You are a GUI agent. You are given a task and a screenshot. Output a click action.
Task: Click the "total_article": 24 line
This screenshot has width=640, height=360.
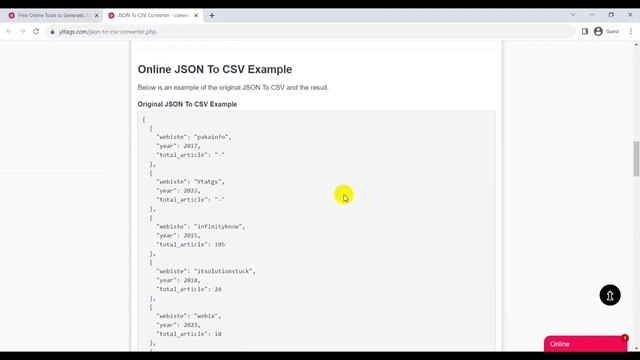[x=189, y=289]
